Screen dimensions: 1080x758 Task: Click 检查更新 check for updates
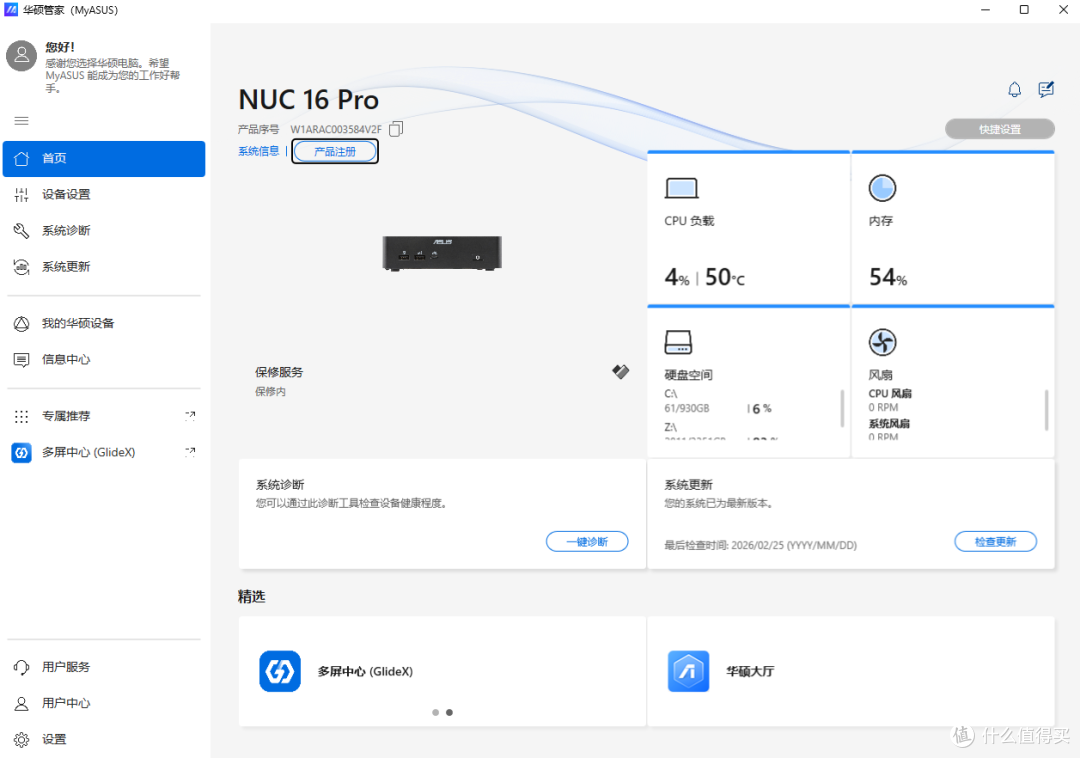pos(995,542)
